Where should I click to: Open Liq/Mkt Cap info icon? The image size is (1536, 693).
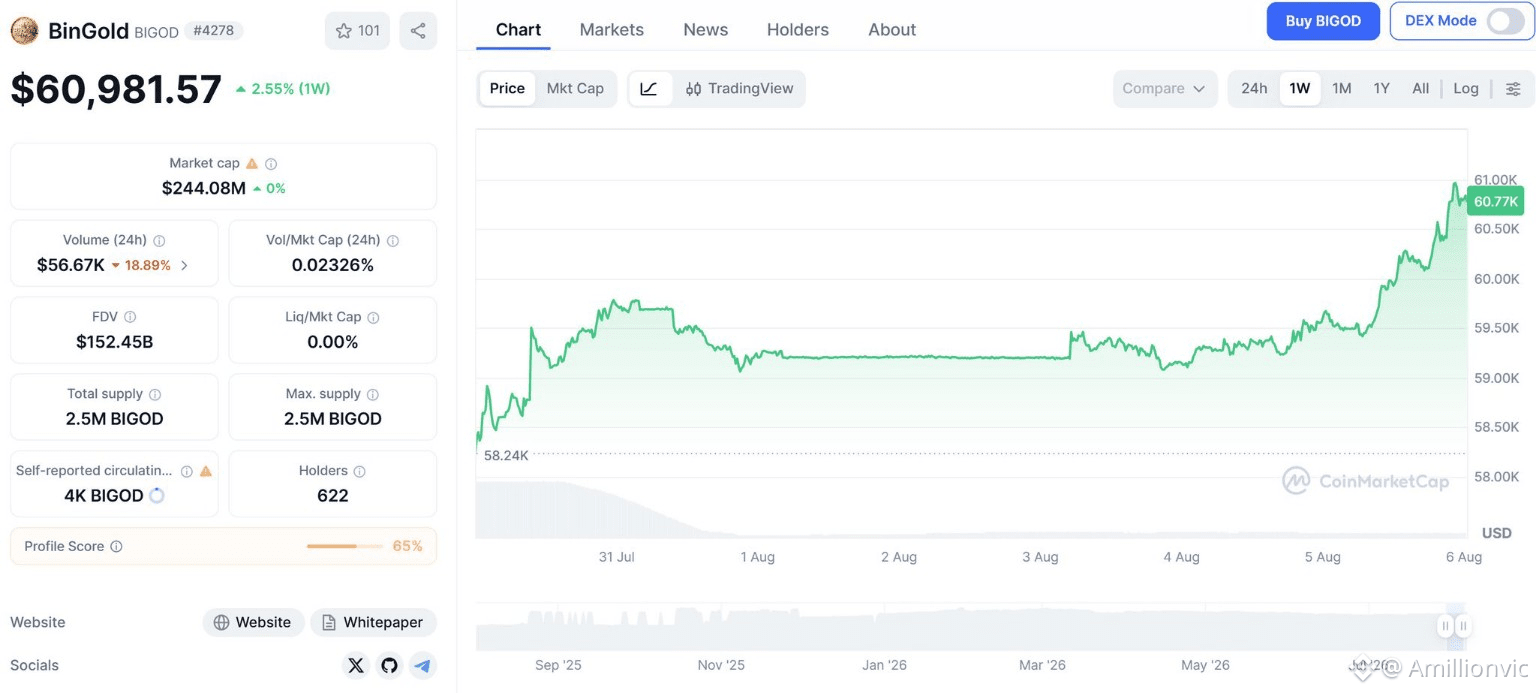click(x=373, y=317)
